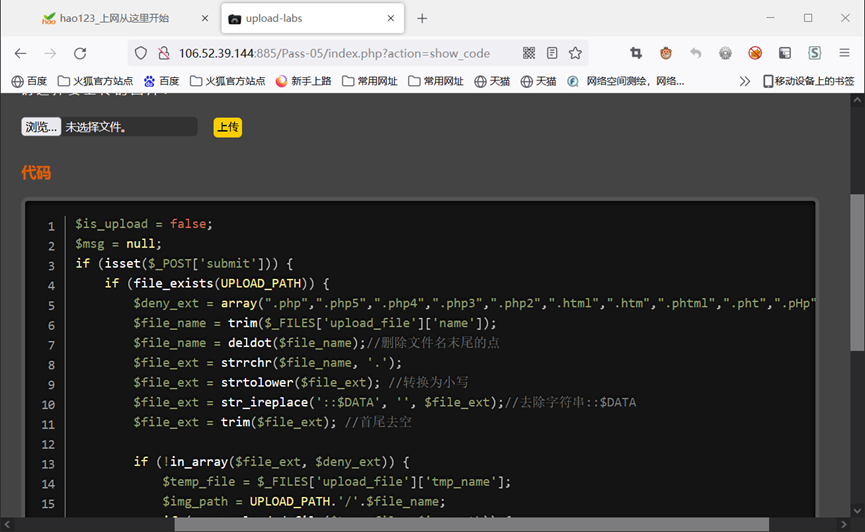Viewport: 865px width, 532px height.
Task: Open the 百度 paw-icon bookmark
Action: click(x=162, y=81)
